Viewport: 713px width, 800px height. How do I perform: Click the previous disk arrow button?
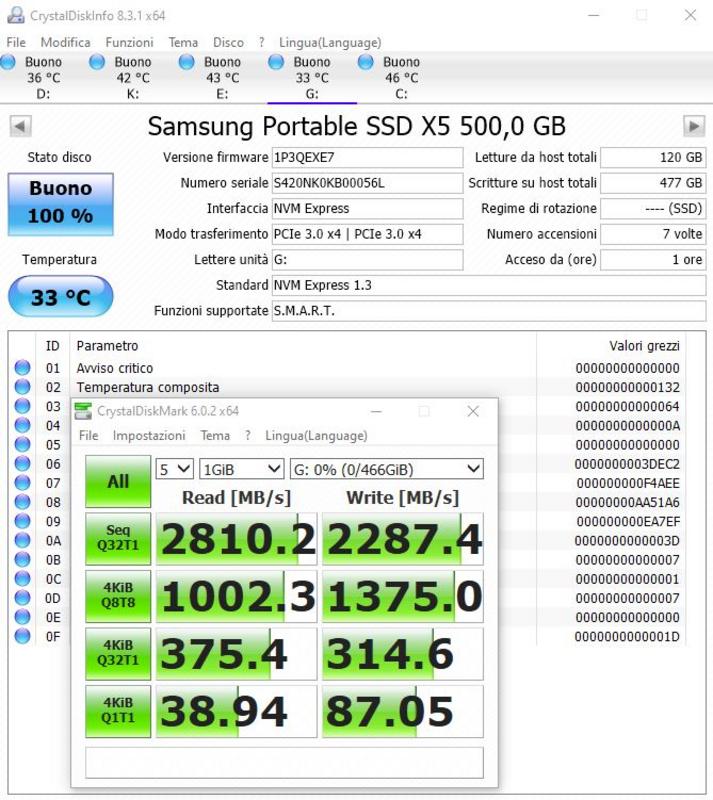point(20,126)
